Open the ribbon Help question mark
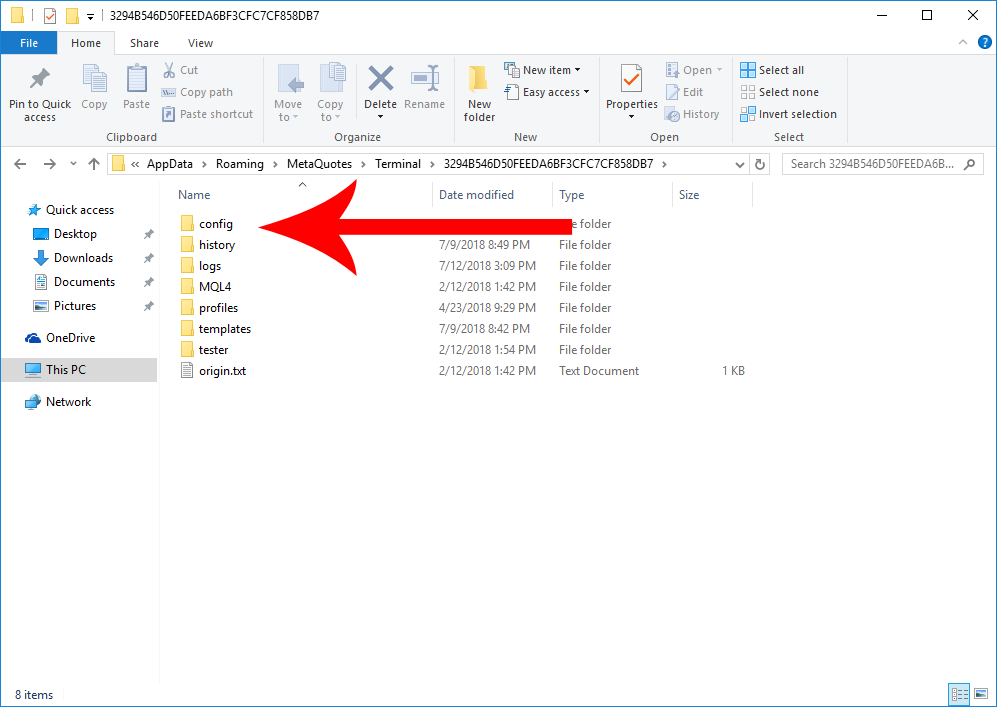997x707 pixels. pyautogui.click(x=984, y=43)
